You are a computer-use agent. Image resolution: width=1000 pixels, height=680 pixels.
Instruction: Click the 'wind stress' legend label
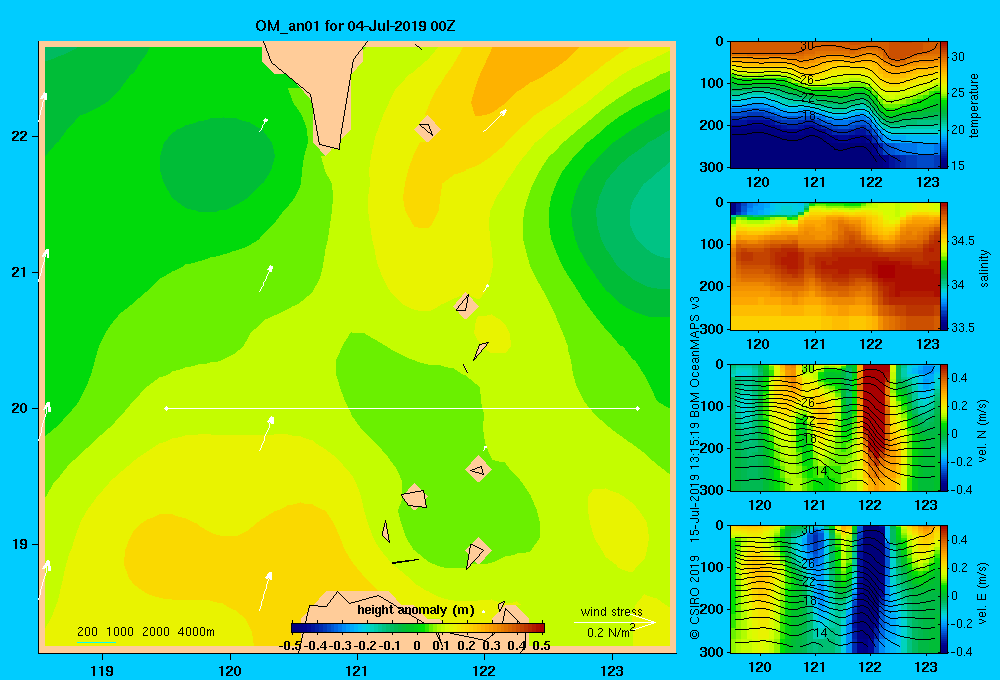click(x=611, y=612)
